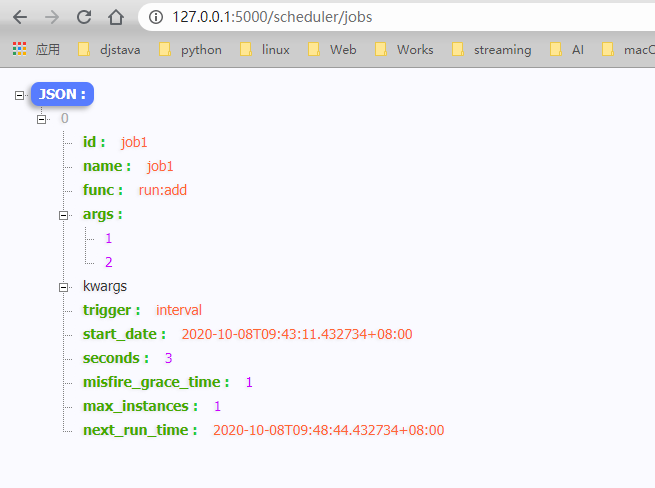Collapse the args node

point(63,215)
